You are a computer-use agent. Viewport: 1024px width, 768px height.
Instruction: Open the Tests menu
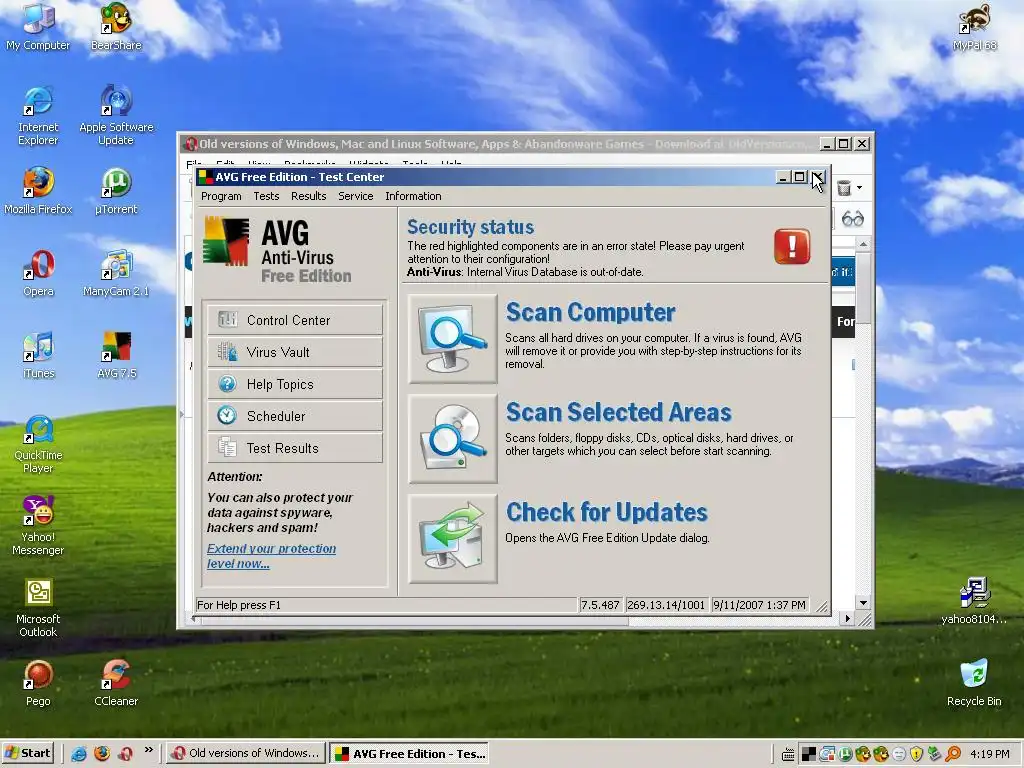click(266, 196)
